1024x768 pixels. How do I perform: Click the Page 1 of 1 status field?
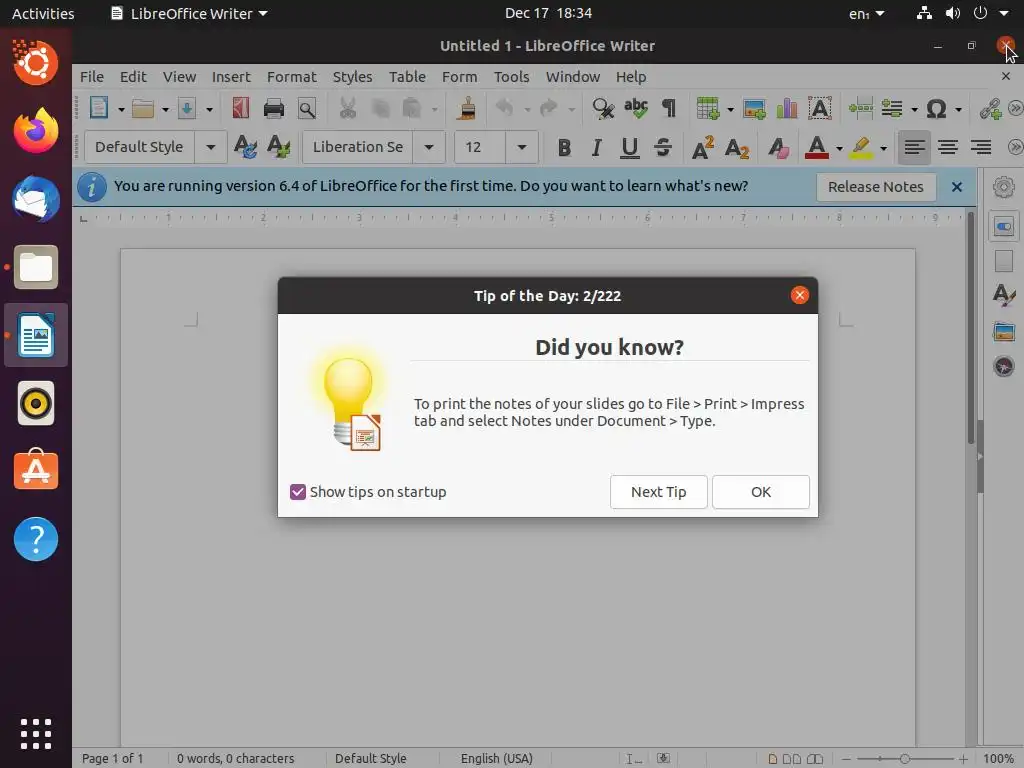(112, 759)
